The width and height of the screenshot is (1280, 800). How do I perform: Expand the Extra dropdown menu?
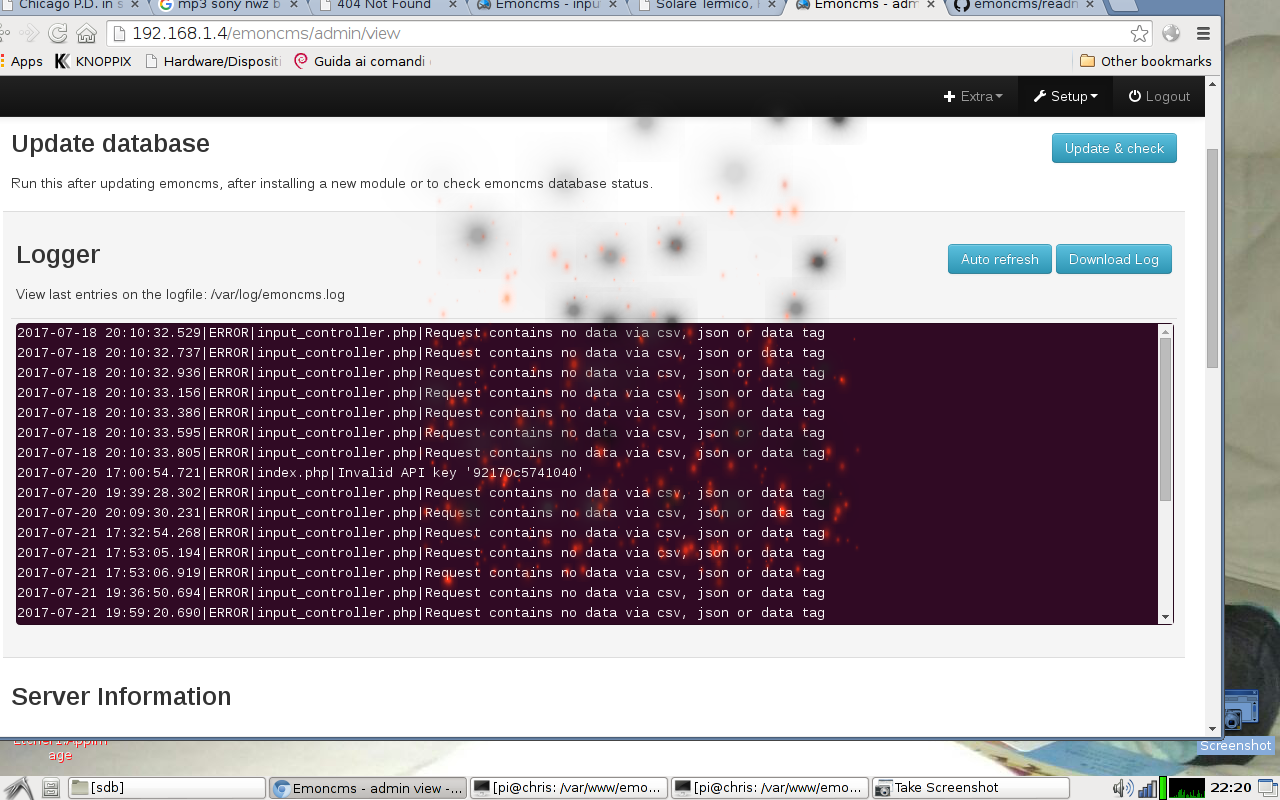pos(973,96)
